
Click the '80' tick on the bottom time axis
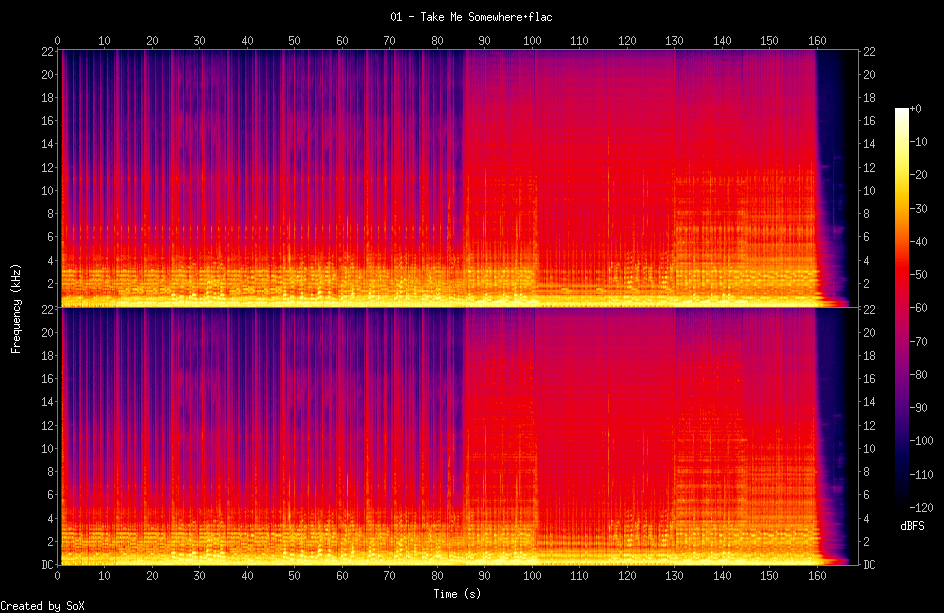point(437,577)
